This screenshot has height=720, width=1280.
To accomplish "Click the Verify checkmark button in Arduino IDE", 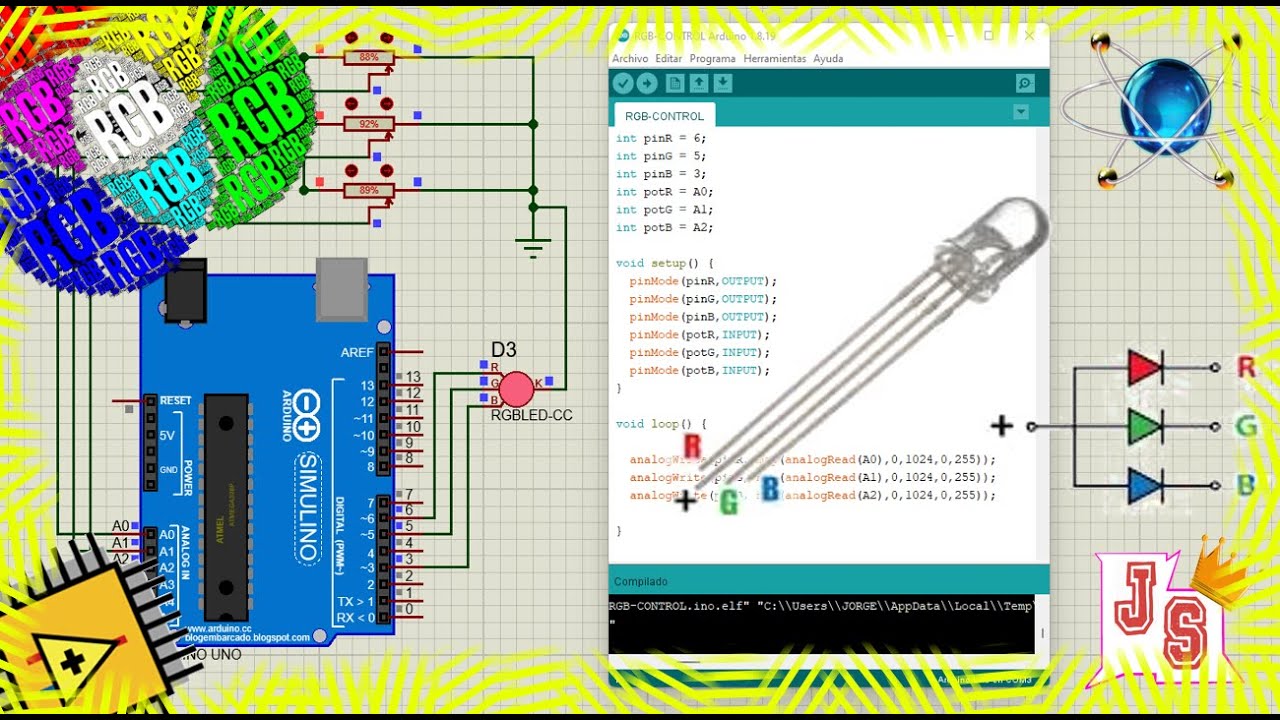I will (625, 83).
